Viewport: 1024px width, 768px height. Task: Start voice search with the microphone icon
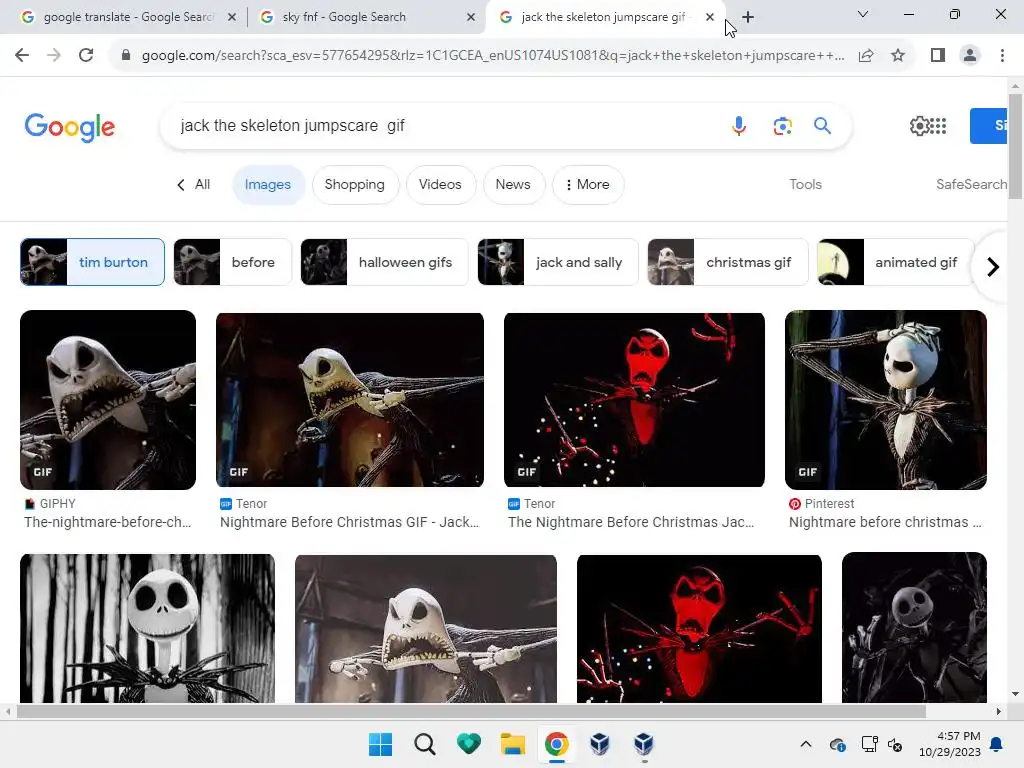pos(739,125)
